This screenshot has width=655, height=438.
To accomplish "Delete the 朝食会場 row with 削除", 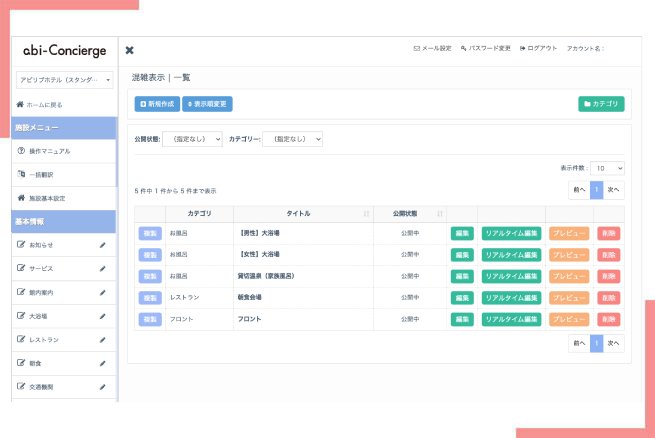I will click(609, 298).
